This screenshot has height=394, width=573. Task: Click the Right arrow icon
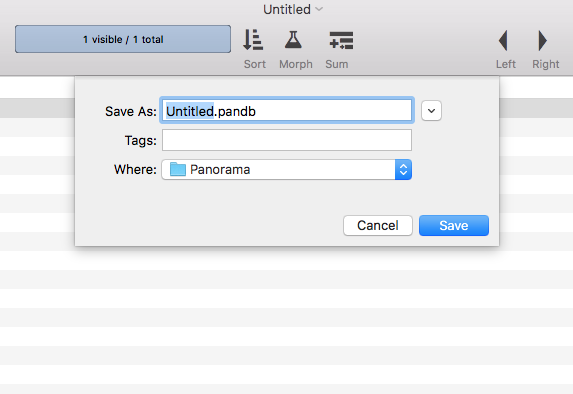543,40
